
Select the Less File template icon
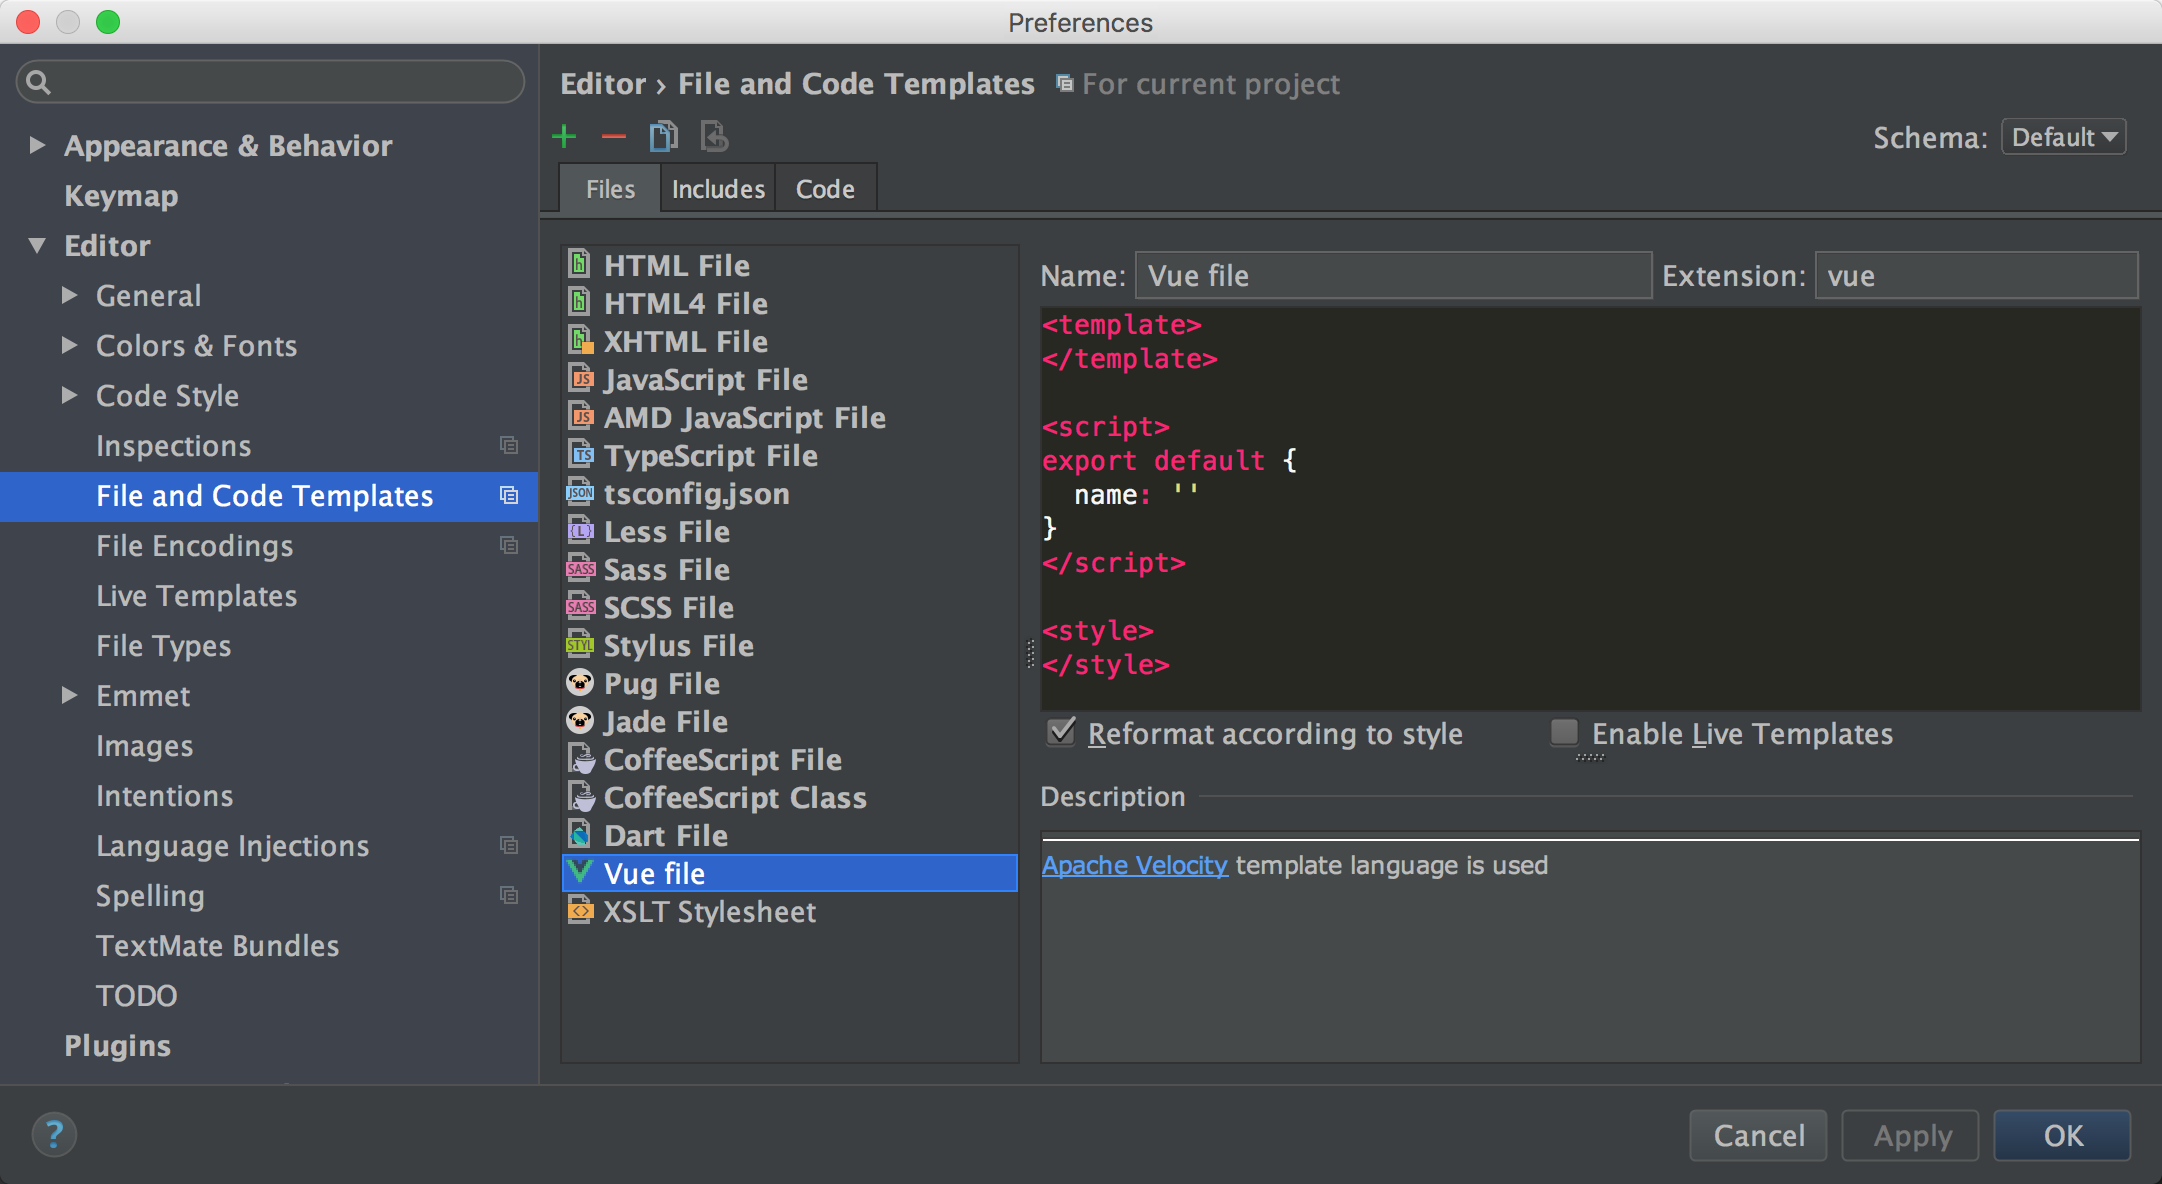(x=580, y=530)
